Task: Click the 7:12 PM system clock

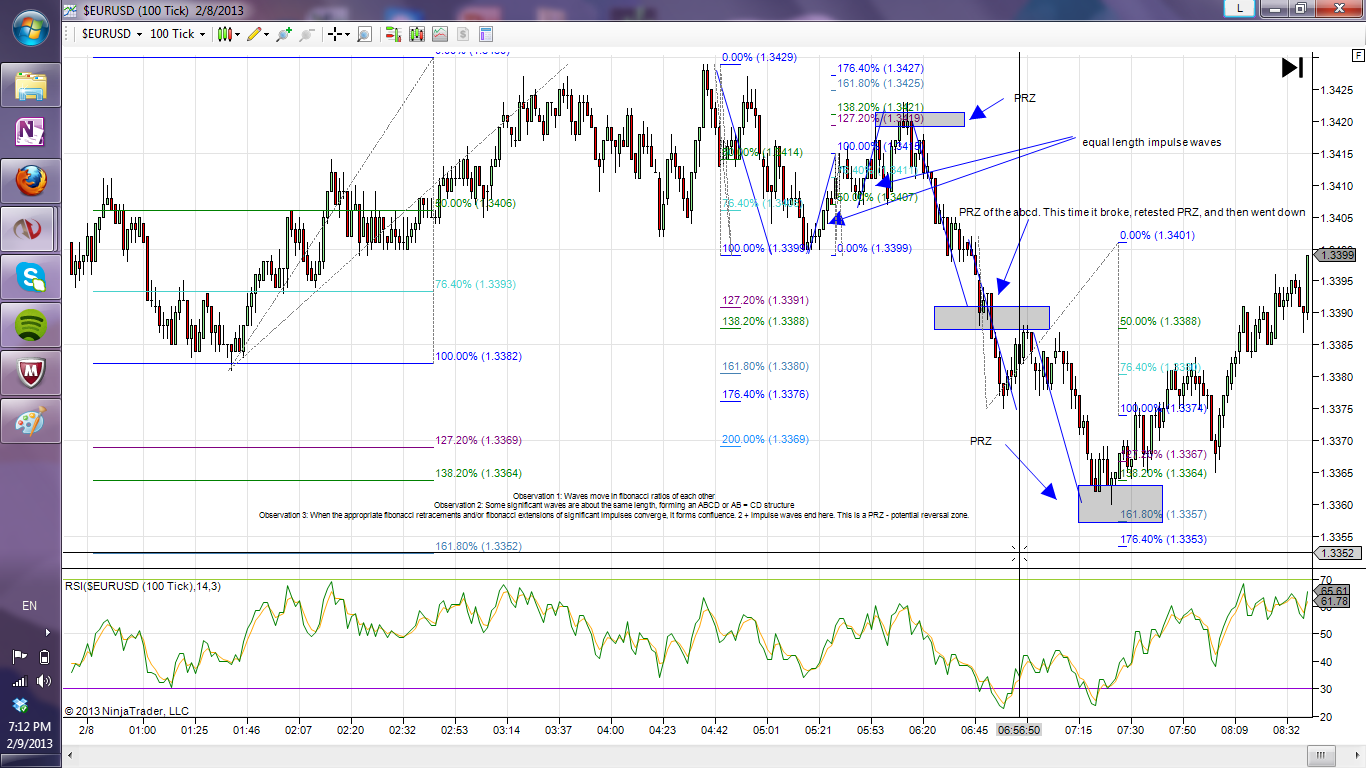Action: (x=30, y=727)
